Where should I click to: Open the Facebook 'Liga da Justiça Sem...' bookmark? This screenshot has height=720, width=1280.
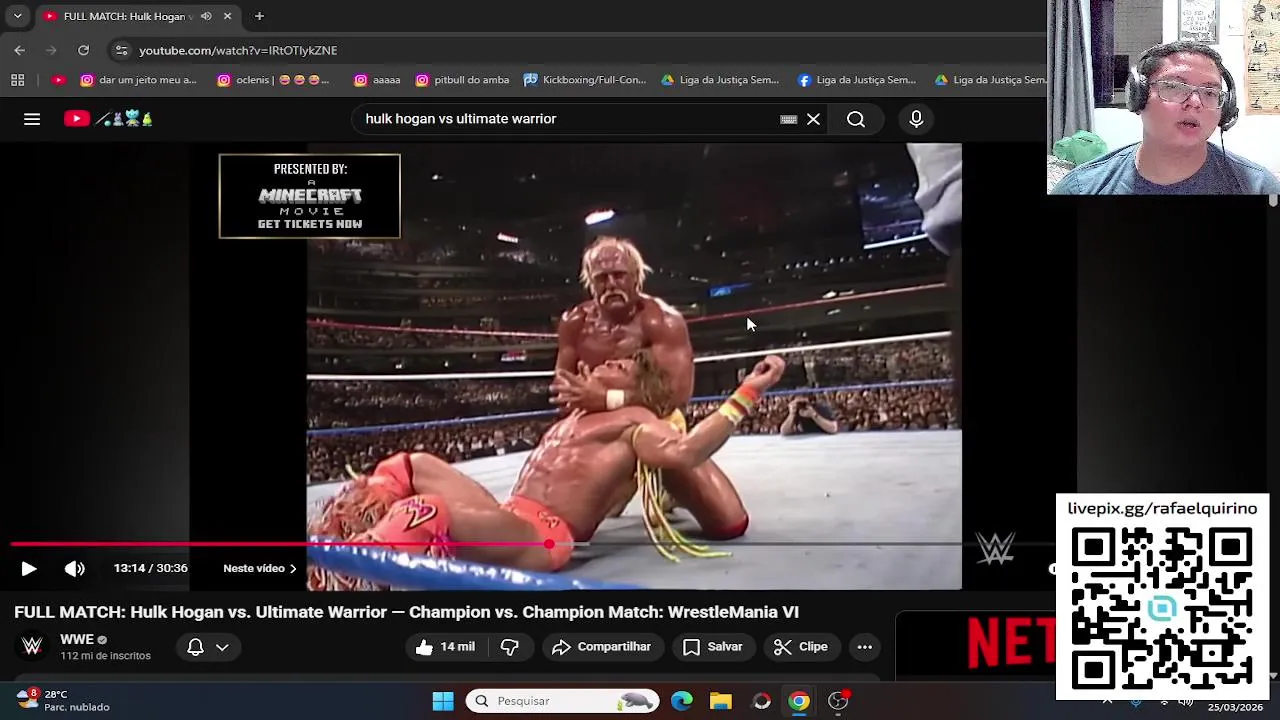(856, 80)
